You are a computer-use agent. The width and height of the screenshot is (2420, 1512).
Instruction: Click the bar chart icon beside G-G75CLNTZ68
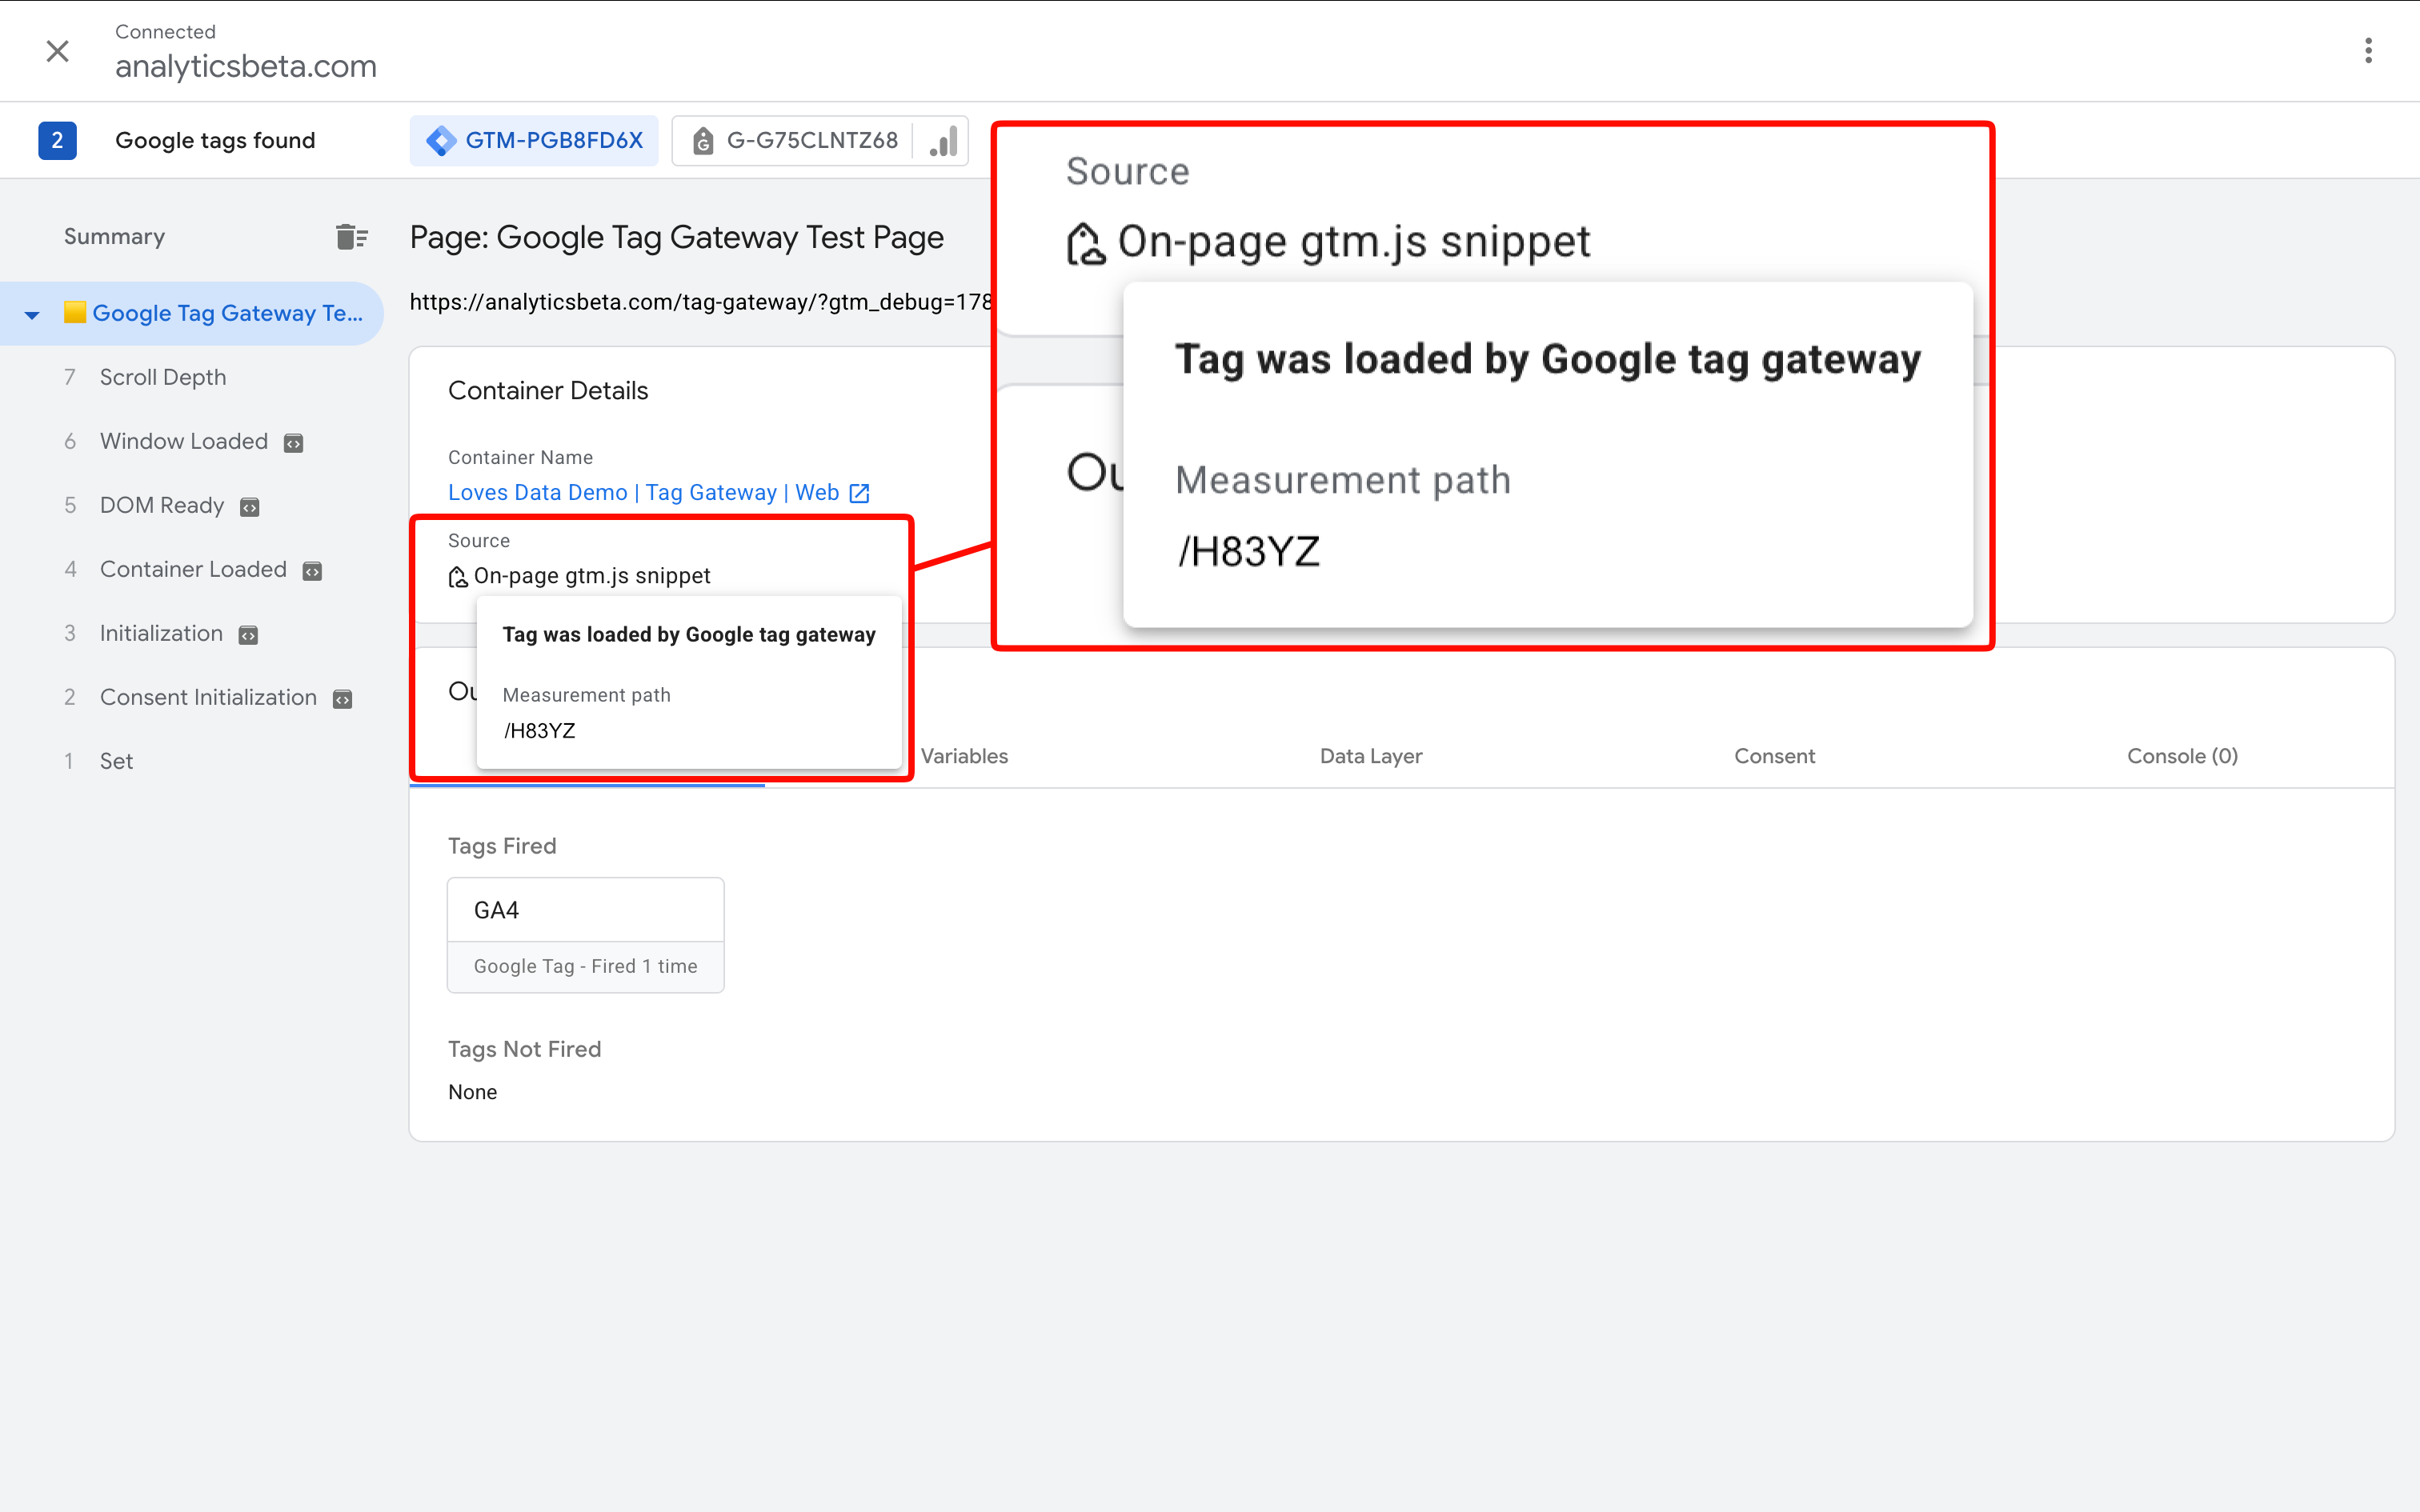tap(943, 141)
